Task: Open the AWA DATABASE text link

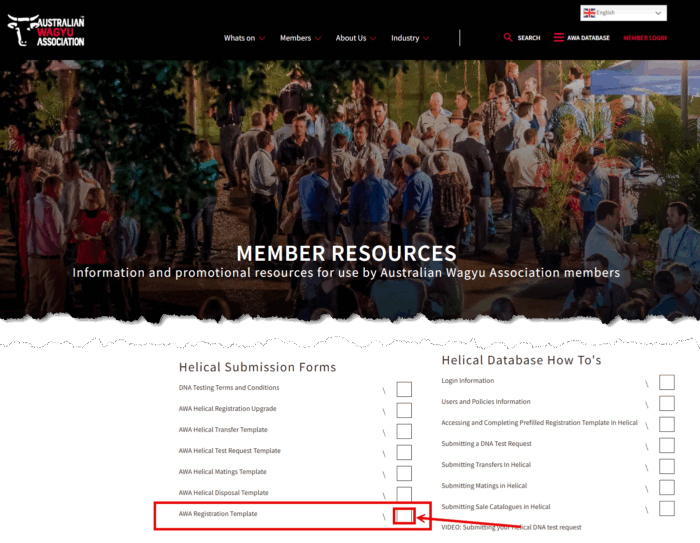Action: pos(588,38)
